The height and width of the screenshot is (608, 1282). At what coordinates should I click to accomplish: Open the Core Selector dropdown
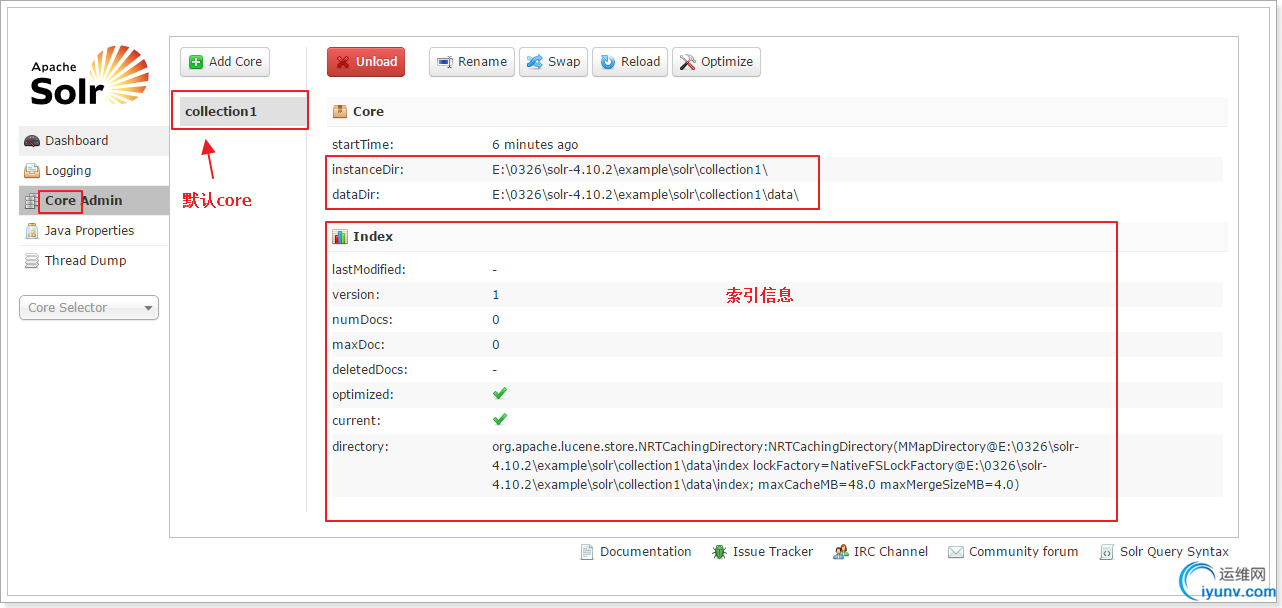89,308
